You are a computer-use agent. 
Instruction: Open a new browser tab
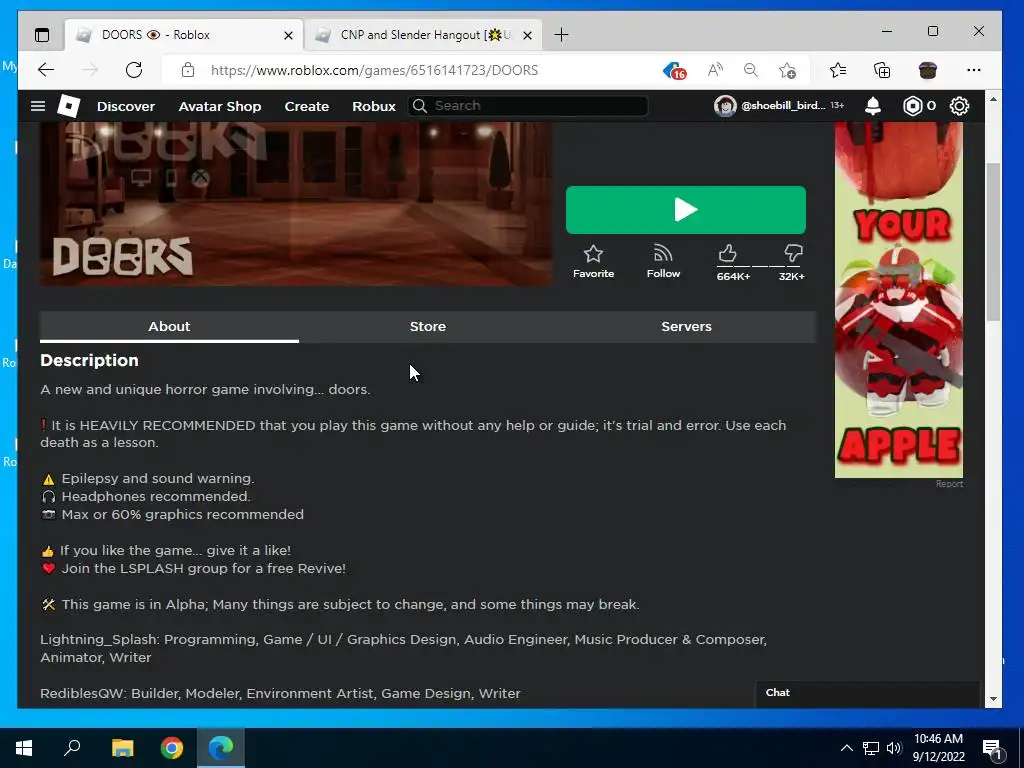point(561,35)
